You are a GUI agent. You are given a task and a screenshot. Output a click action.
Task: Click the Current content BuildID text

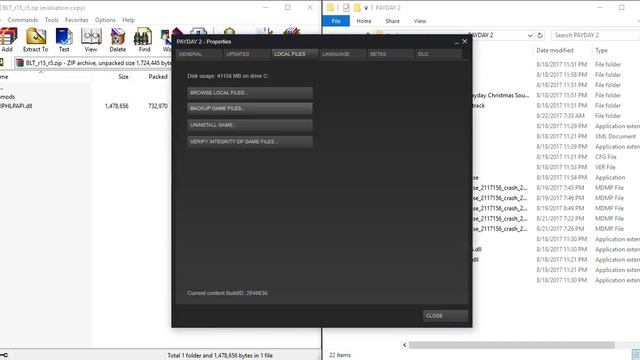[227, 293]
